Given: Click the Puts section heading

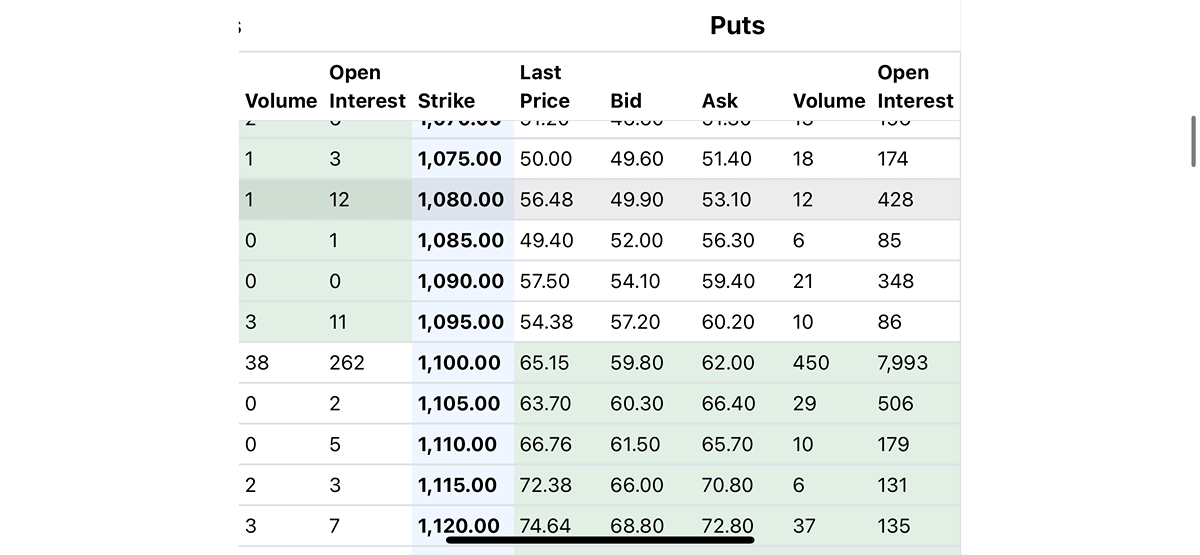Looking at the screenshot, I should (x=738, y=26).
